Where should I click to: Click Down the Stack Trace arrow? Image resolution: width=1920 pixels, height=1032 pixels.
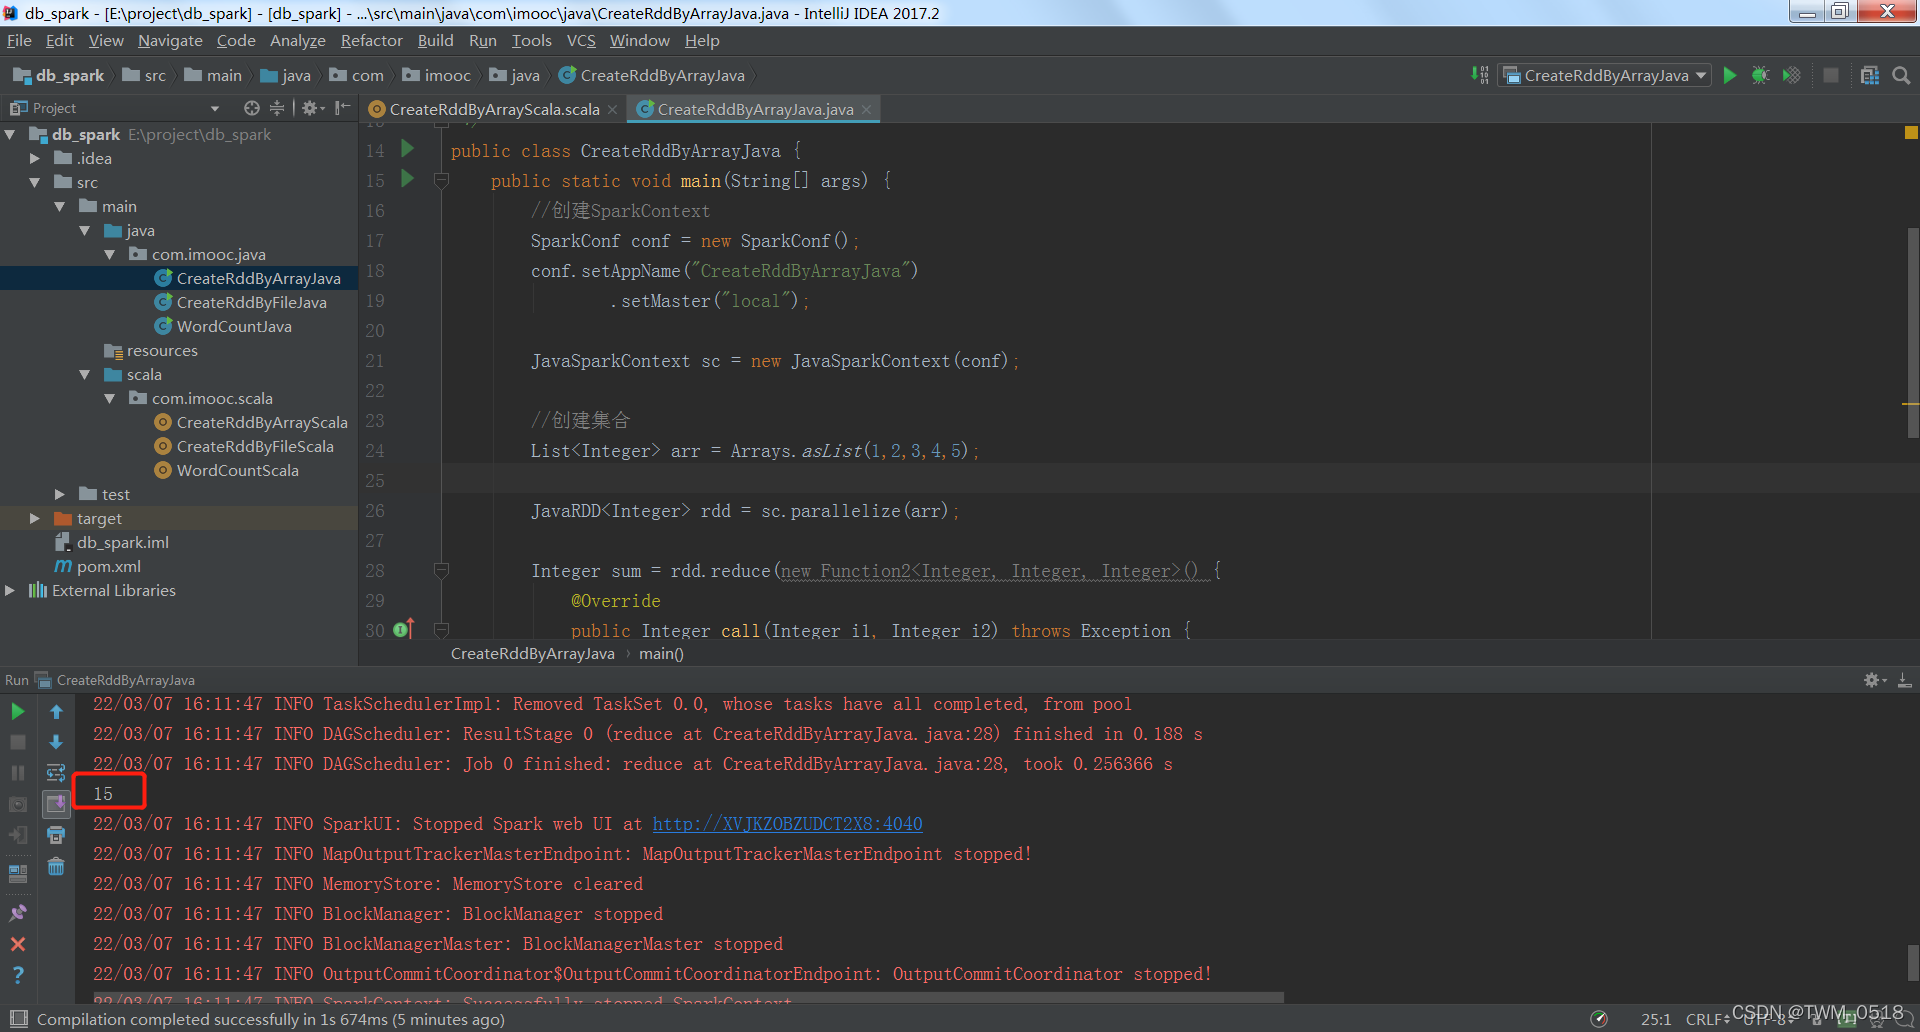(x=56, y=742)
